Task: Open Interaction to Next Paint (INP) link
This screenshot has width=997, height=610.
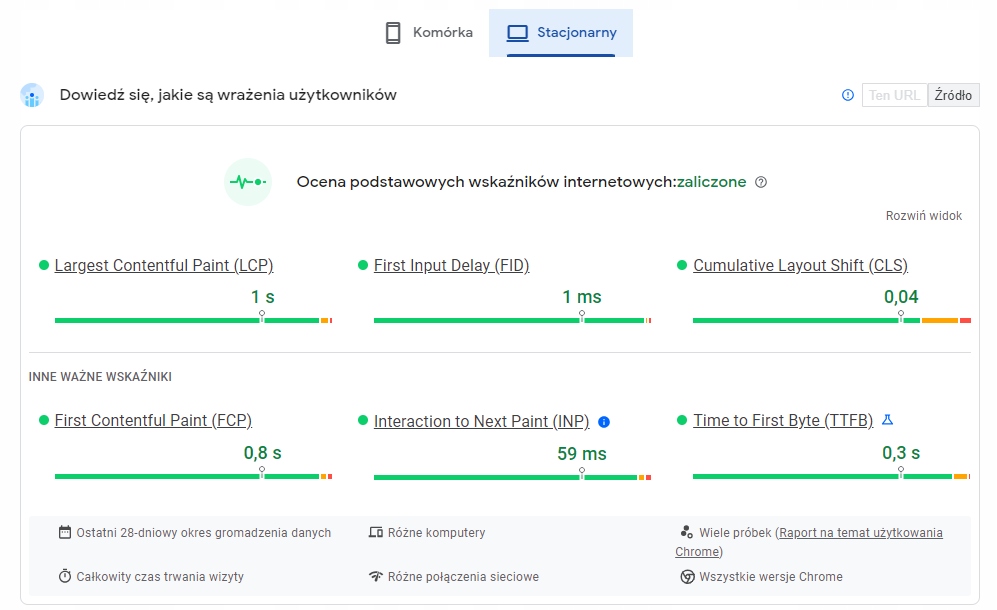Action: pyautogui.click(x=481, y=422)
